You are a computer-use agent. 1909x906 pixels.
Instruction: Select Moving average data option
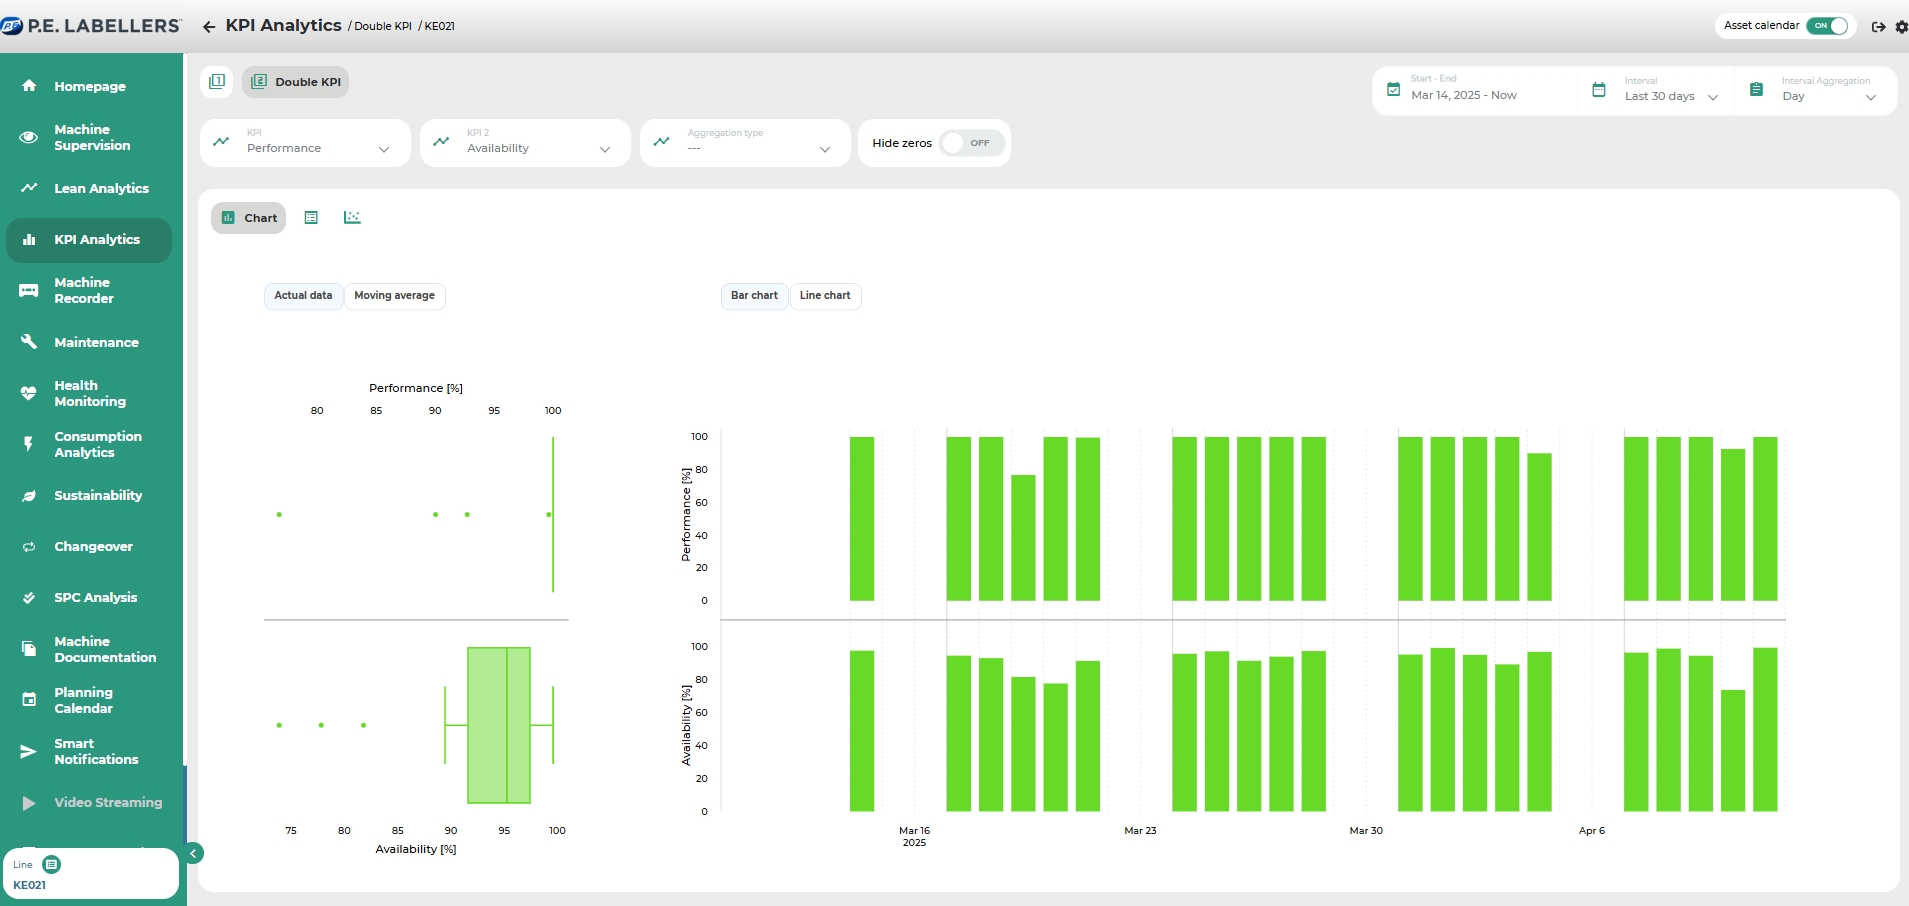[394, 296]
